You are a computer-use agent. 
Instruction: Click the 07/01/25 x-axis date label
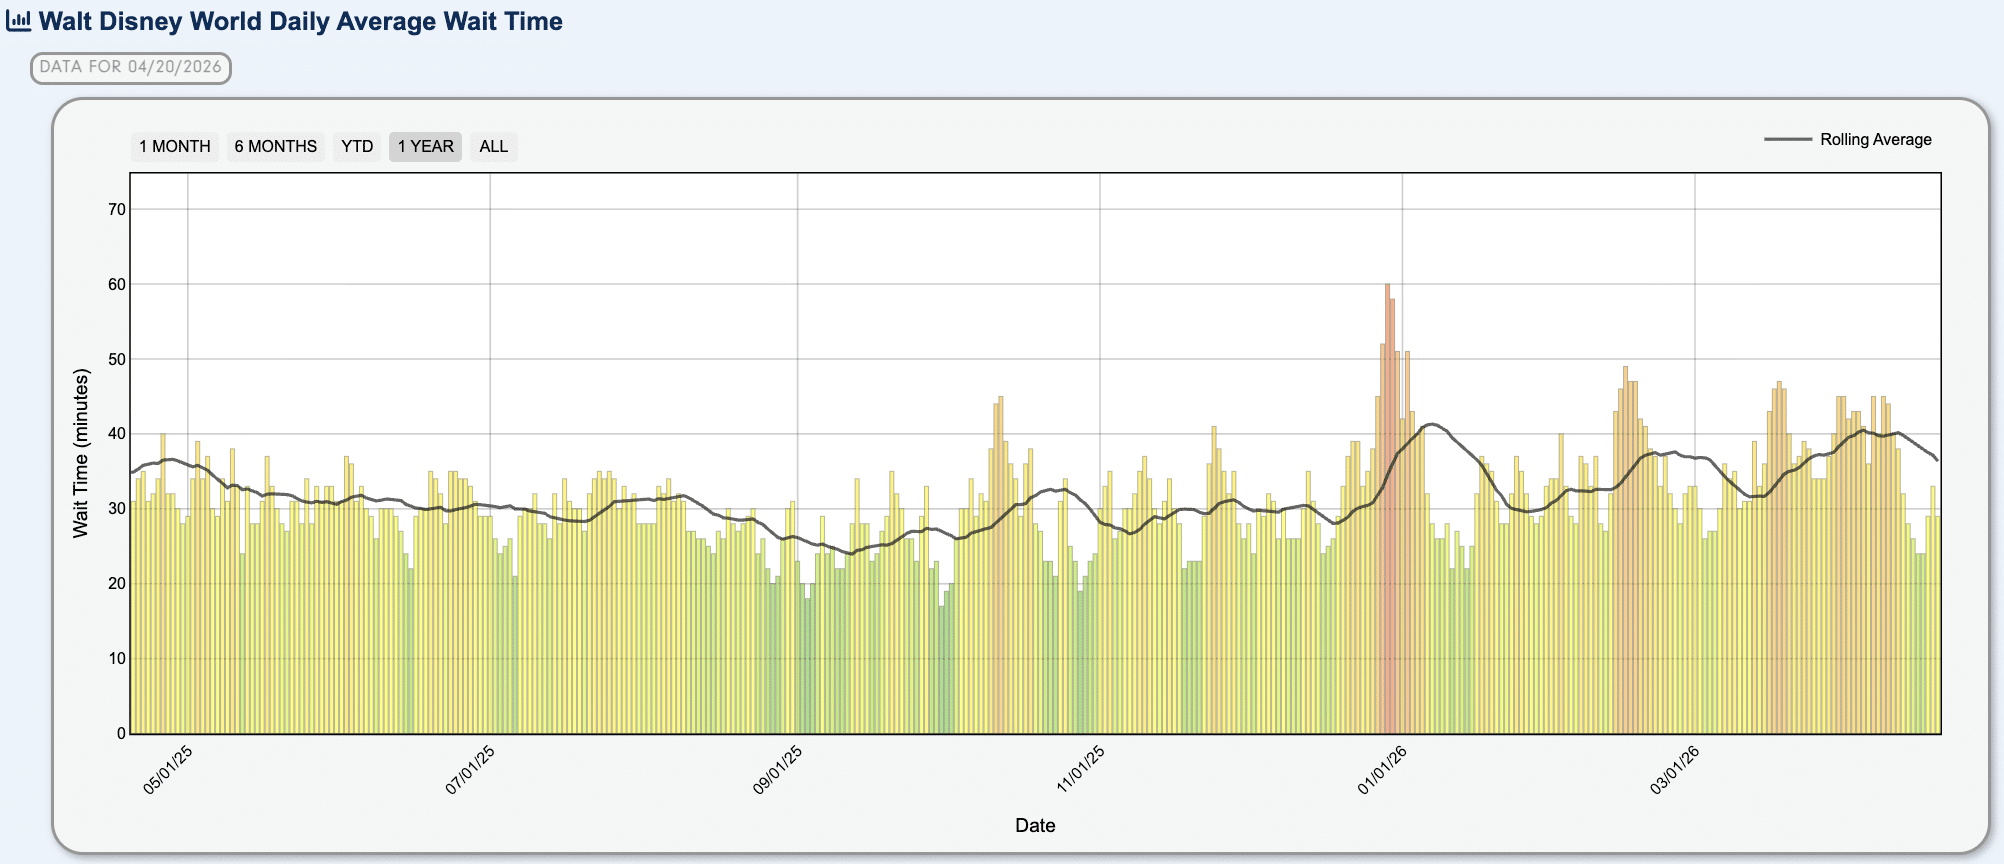pyautogui.click(x=470, y=770)
